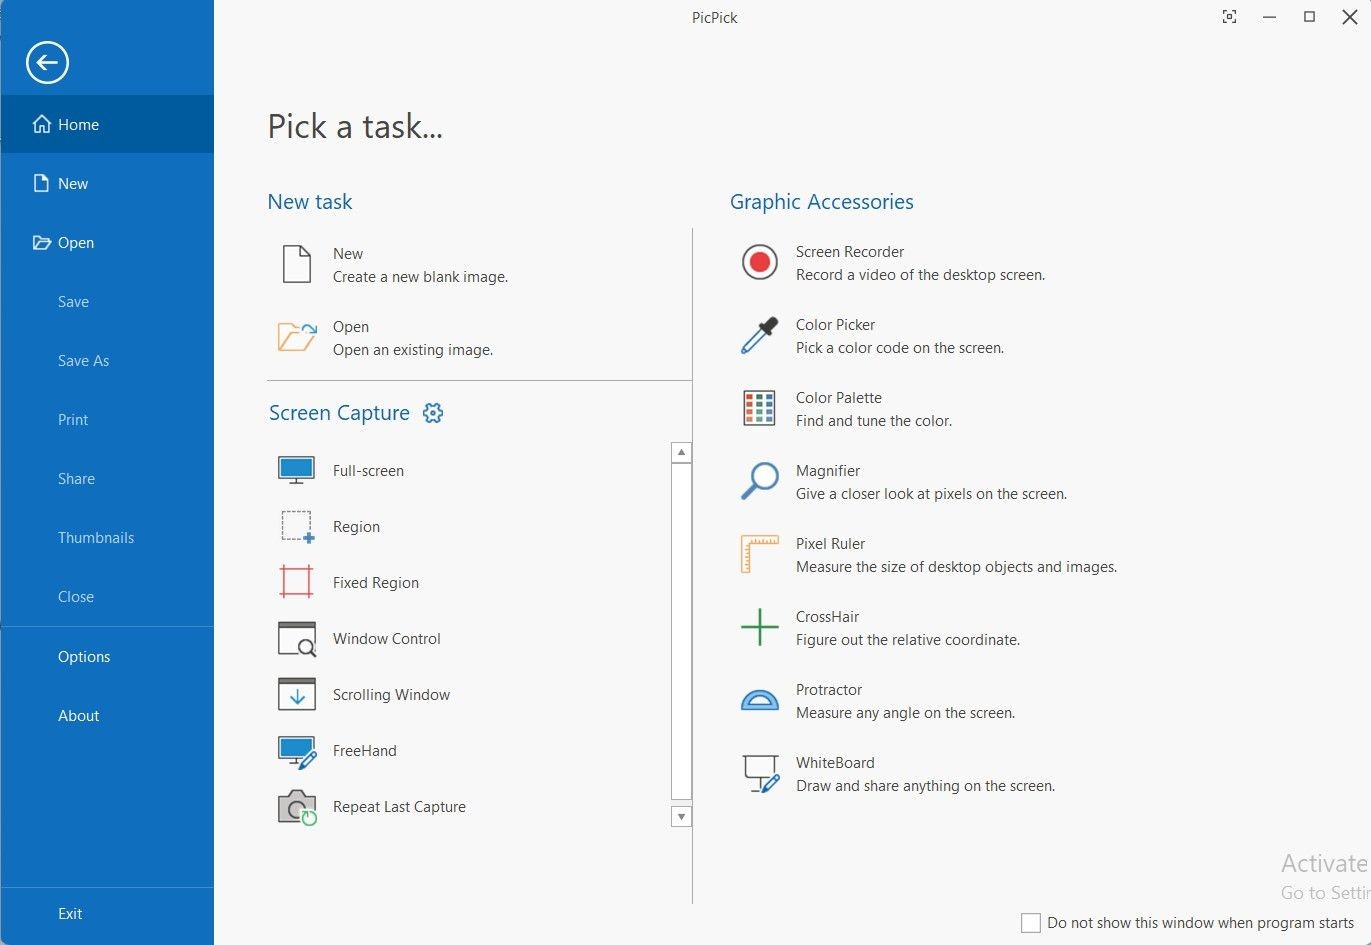The image size is (1371, 945).
Task: Start Region capture by its label
Action: 356,526
